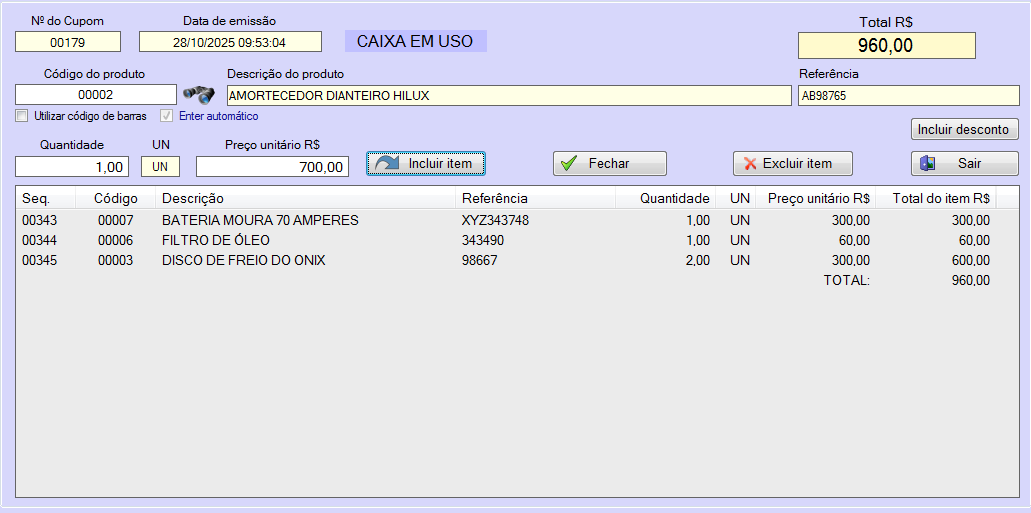Enable the Utilizar código de barras checkbox
This screenshot has width=1031, height=513.
22,116
